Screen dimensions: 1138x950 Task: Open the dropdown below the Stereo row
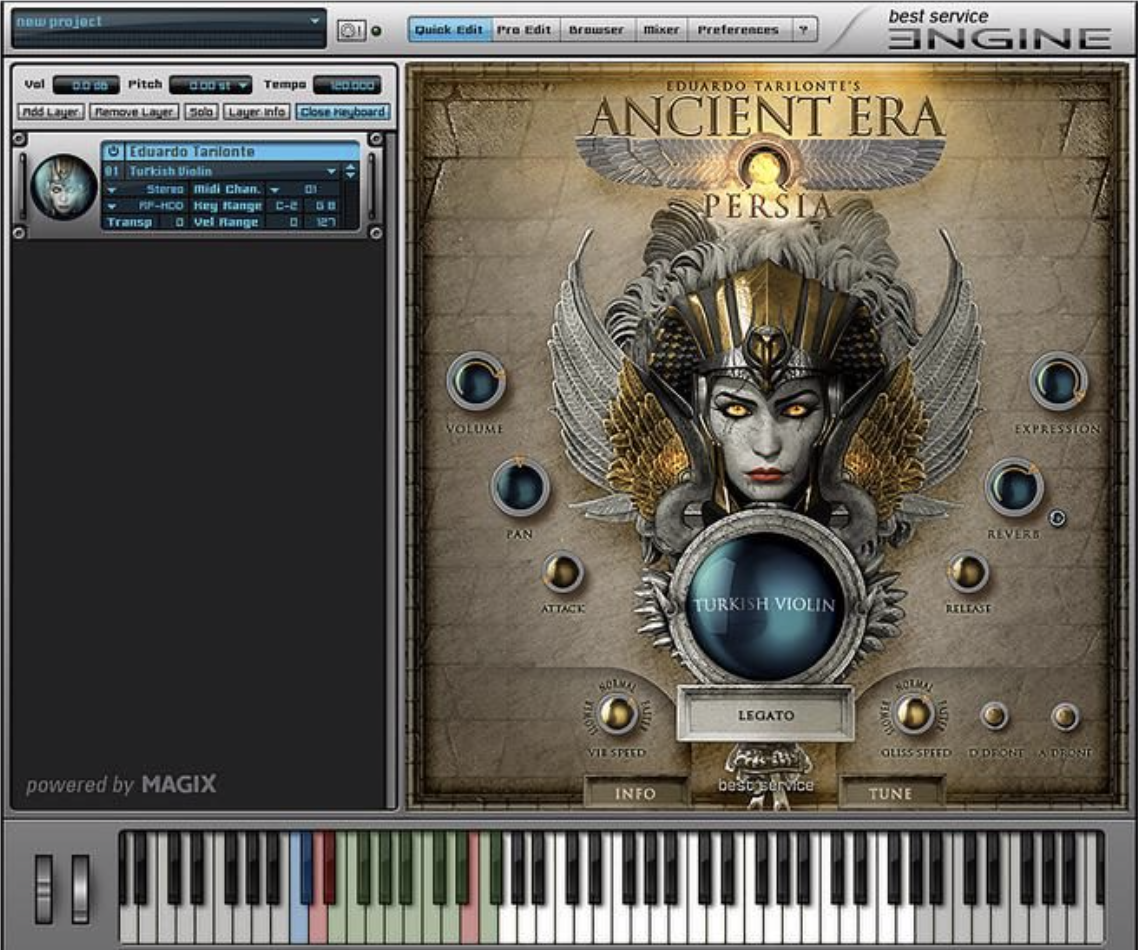[112, 206]
